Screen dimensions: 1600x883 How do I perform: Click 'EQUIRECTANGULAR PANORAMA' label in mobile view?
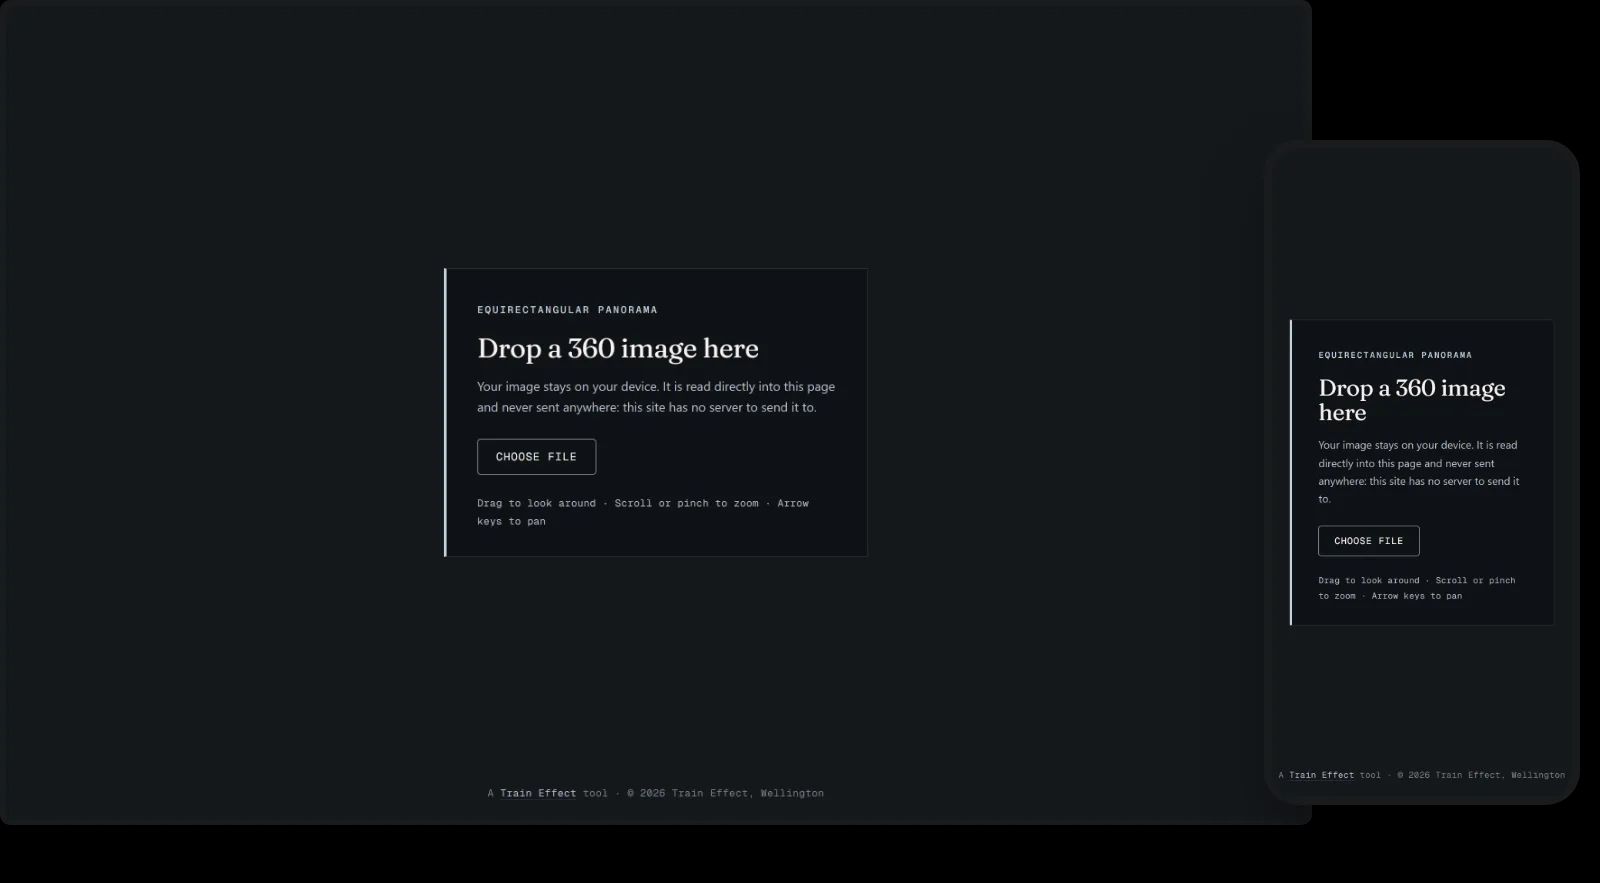tap(1395, 355)
